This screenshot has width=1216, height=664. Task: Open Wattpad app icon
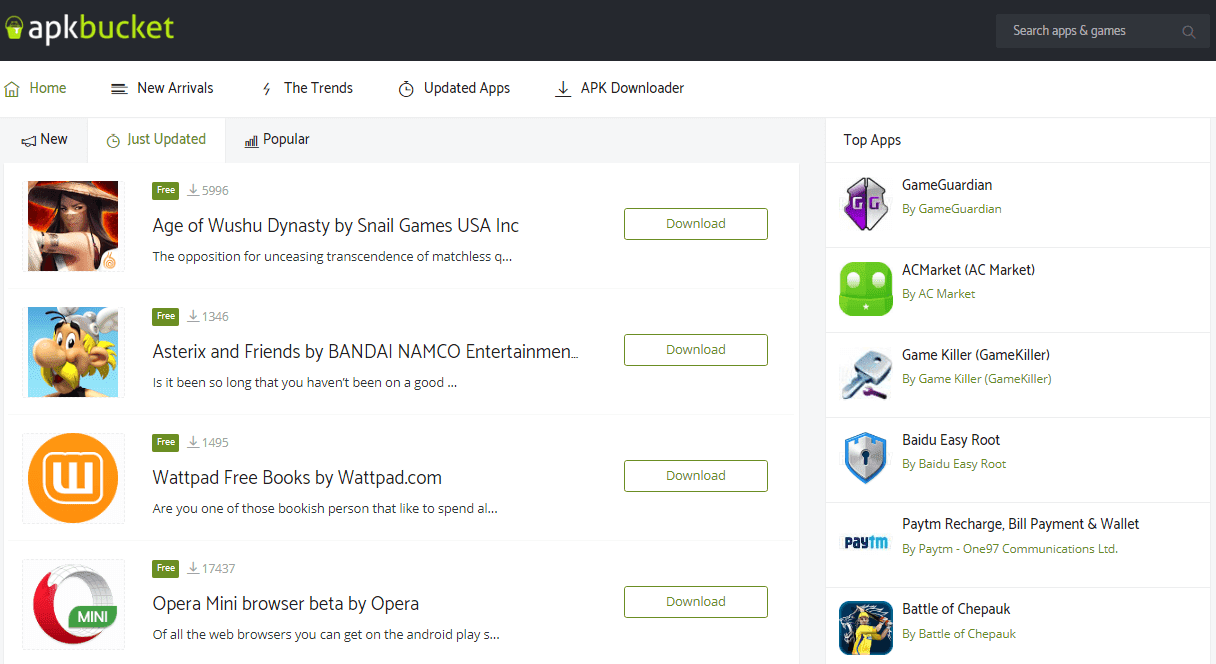coord(73,478)
